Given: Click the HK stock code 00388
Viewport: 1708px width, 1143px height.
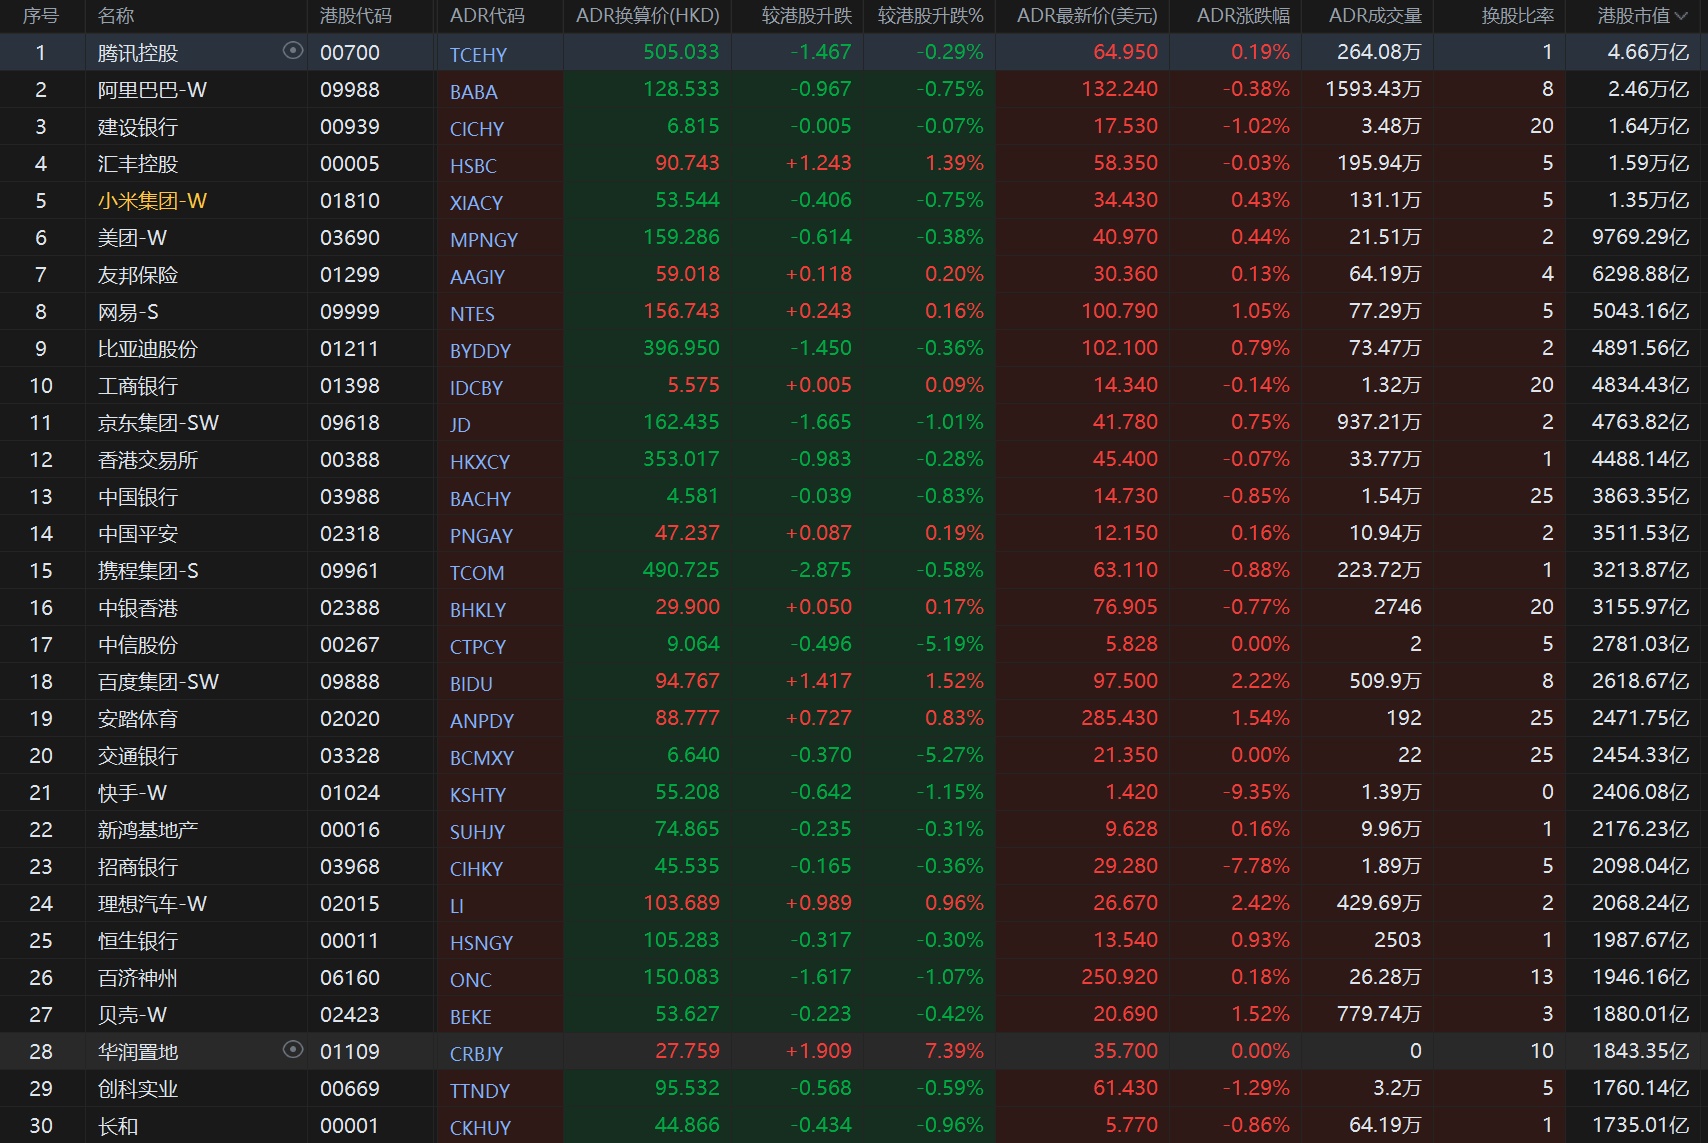Looking at the screenshot, I should (350, 460).
